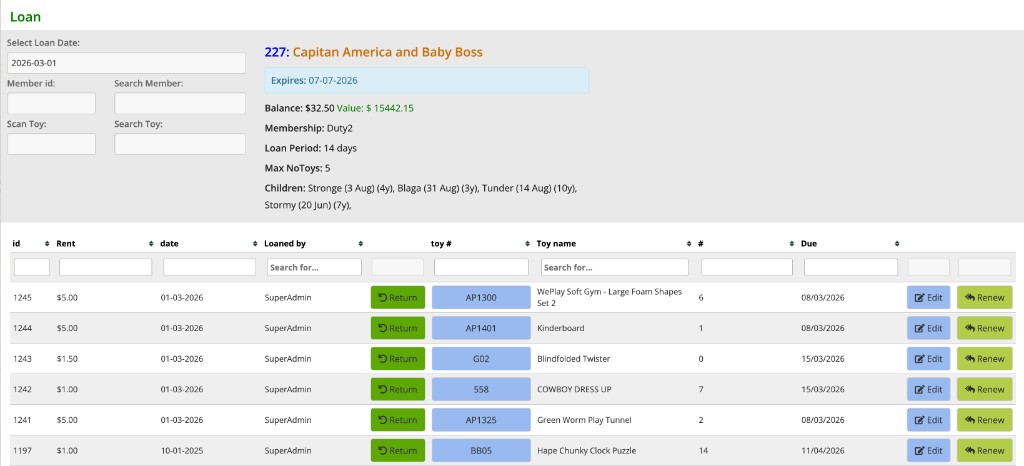Click the Expires 07-07-2026 banner
Image resolution: width=1024 pixels, height=466 pixels.
tap(427, 80)
